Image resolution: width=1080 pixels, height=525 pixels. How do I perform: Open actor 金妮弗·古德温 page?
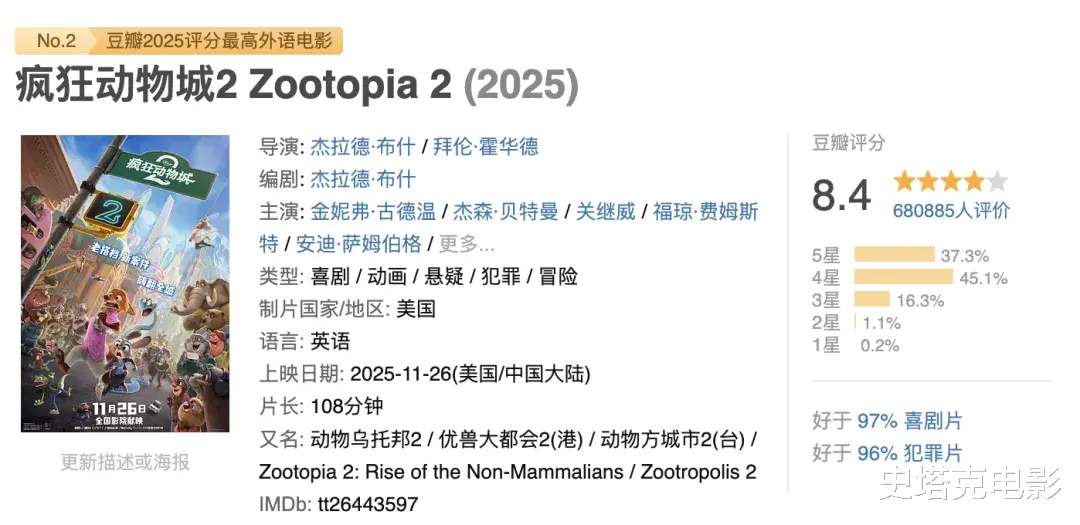point(373,211)
